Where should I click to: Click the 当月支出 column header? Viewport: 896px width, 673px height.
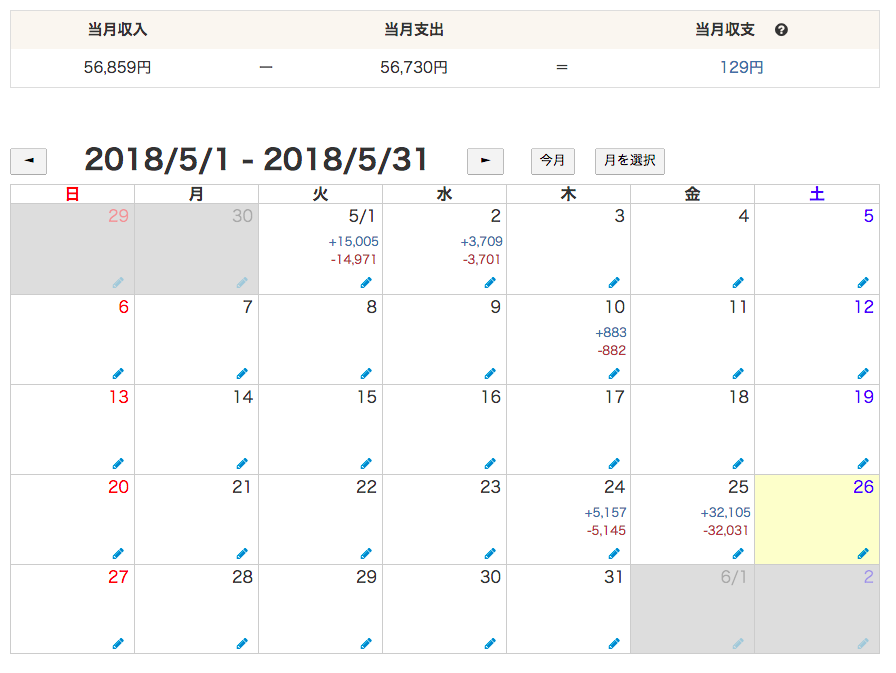coord(414,30)
